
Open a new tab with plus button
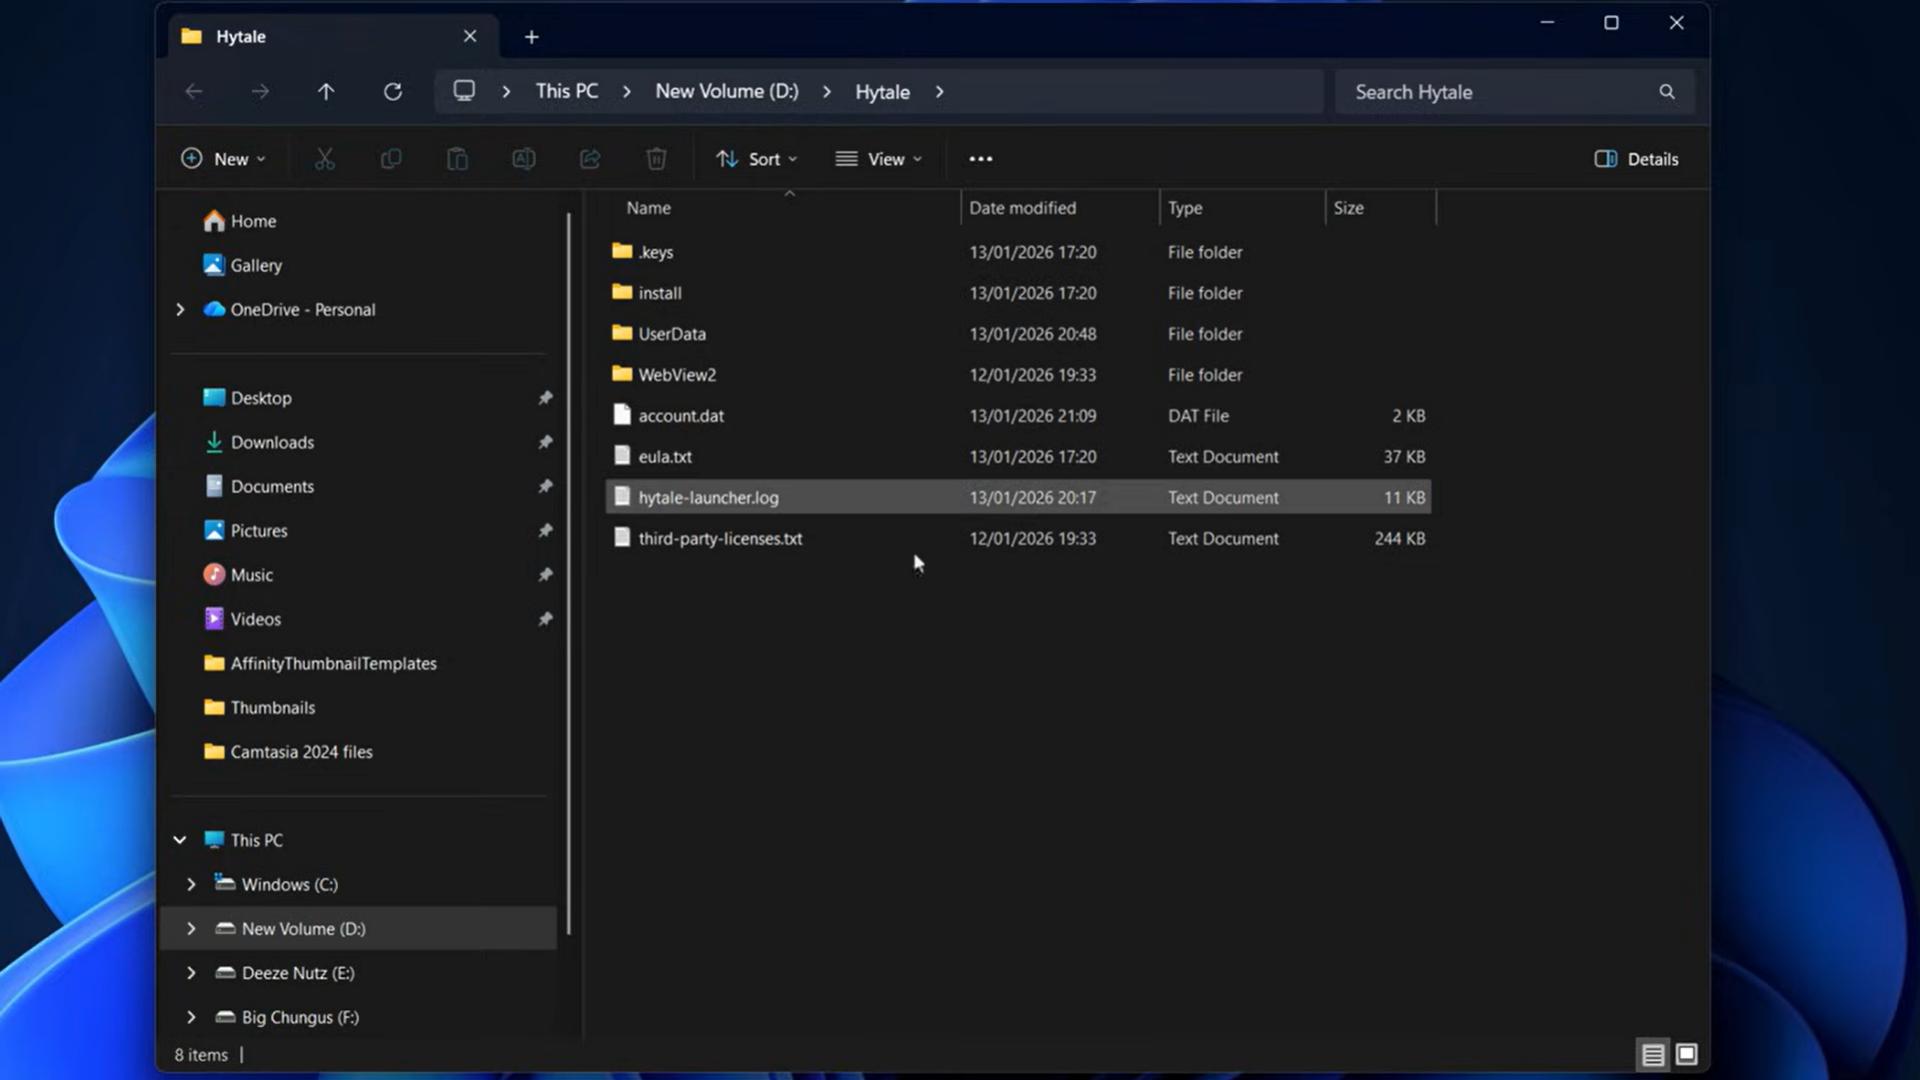pos(532,37)
